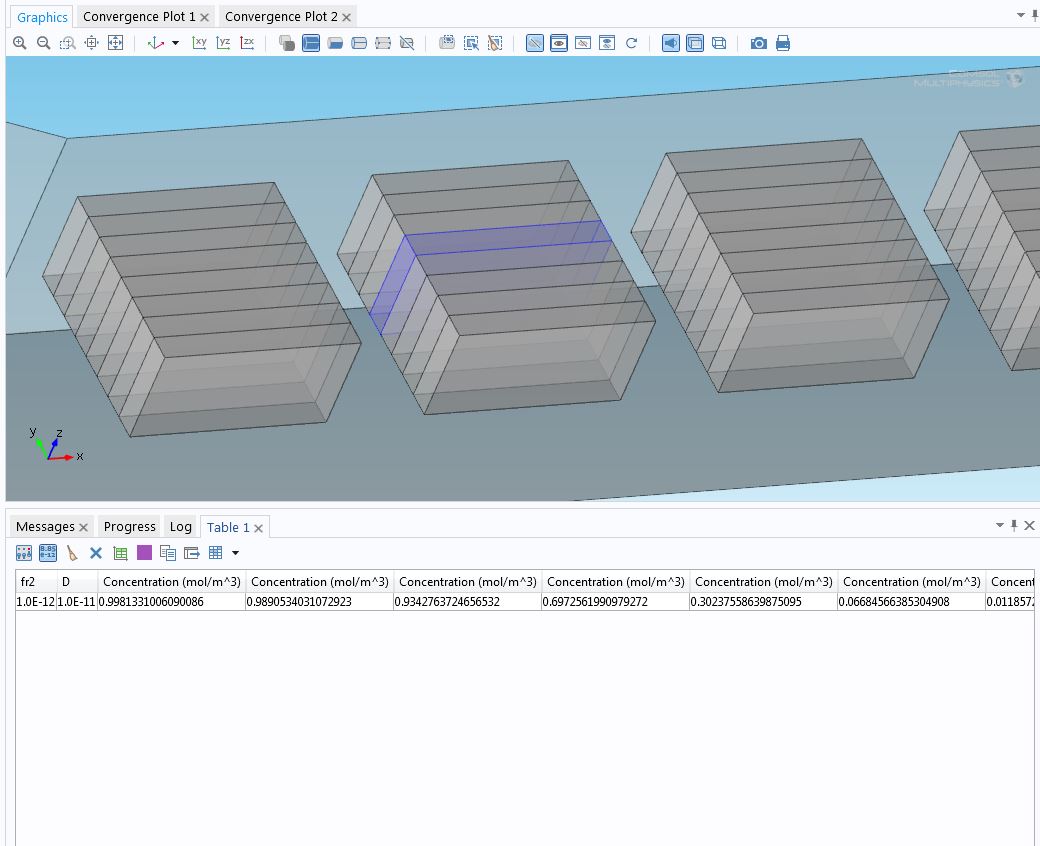
Task: Delete table using the blue X icon
Action: [x=96, y=553]
